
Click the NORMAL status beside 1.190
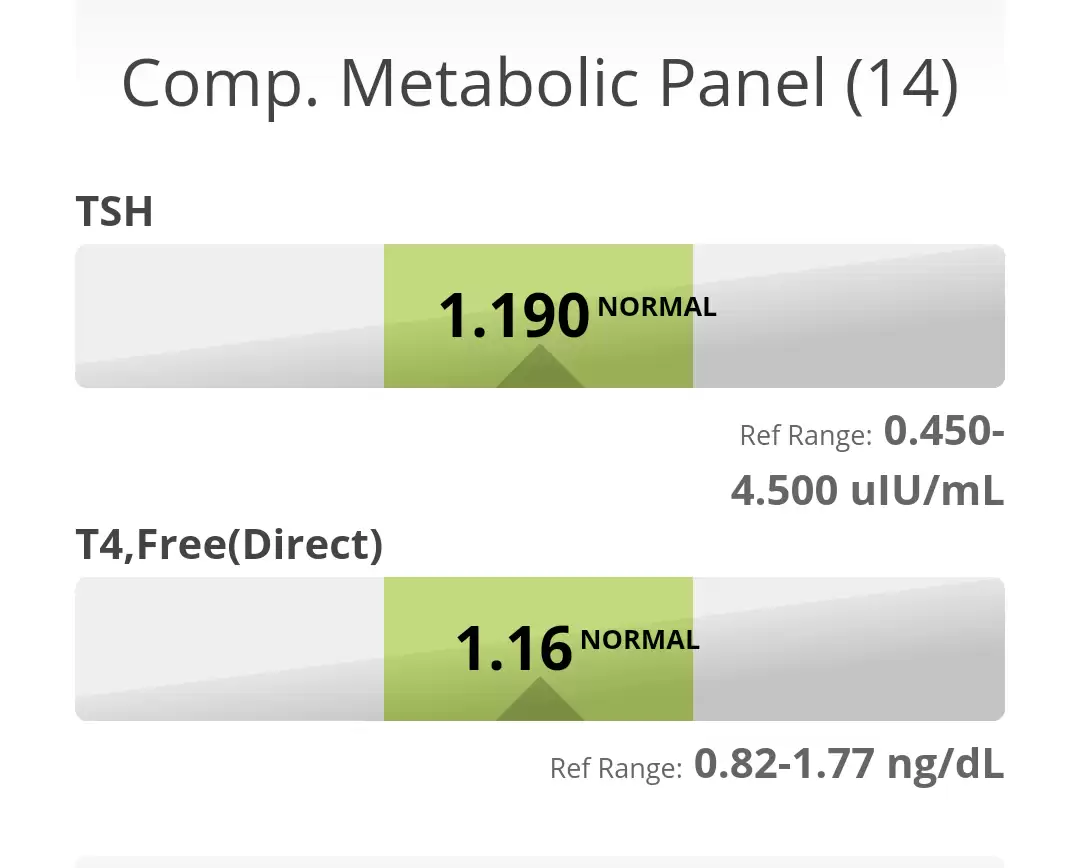click(x=657, y=308)
